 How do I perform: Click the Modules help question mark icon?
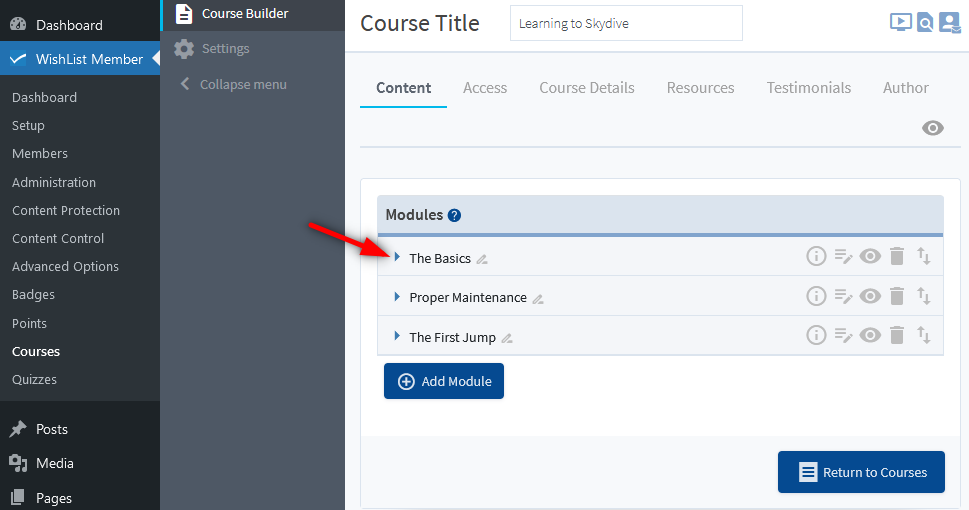coord(454,215)
